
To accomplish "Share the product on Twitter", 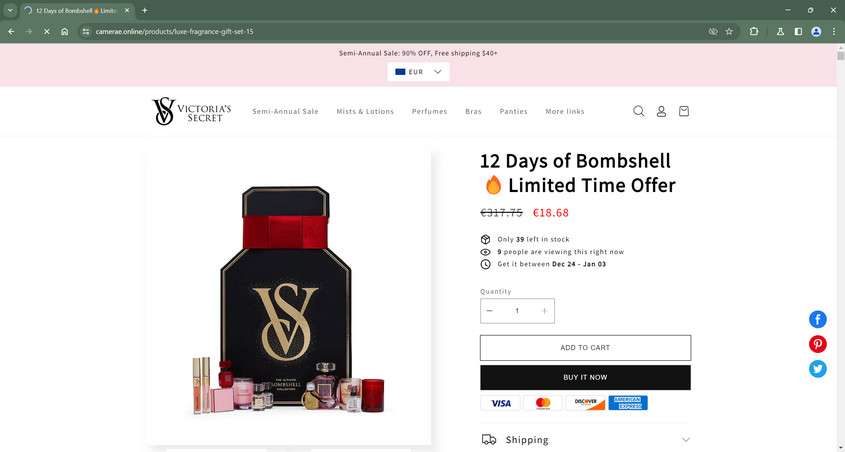I will click(818, 369).
